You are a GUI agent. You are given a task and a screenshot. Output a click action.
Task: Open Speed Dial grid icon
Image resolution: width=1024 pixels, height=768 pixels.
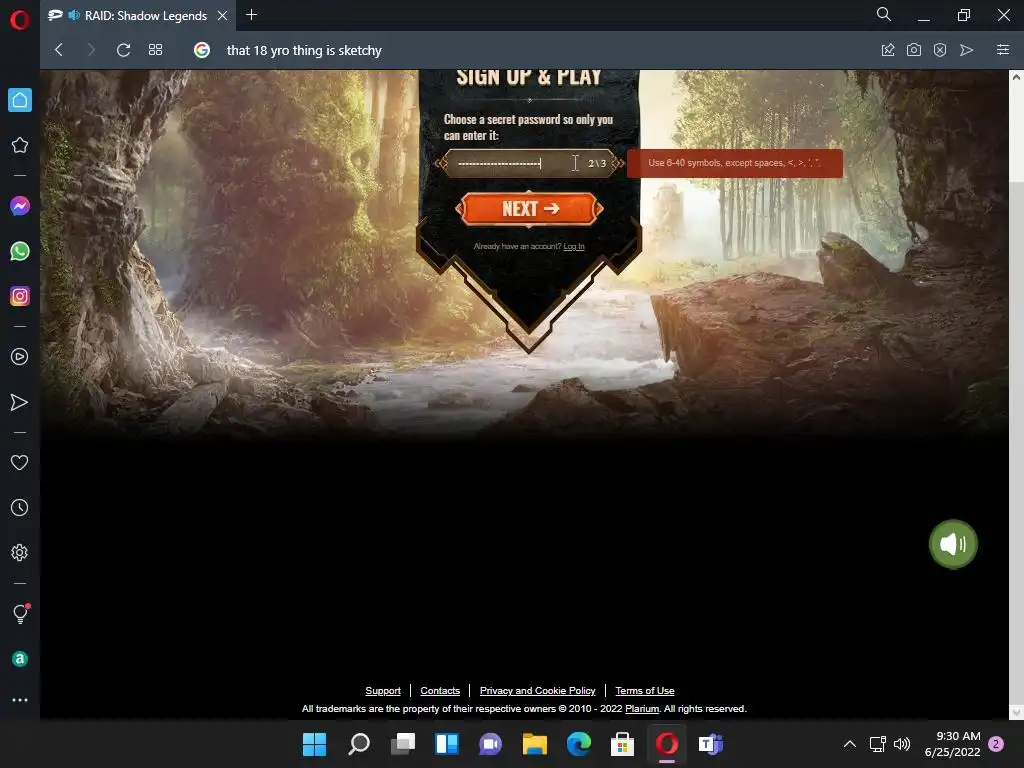click(155, 50)
